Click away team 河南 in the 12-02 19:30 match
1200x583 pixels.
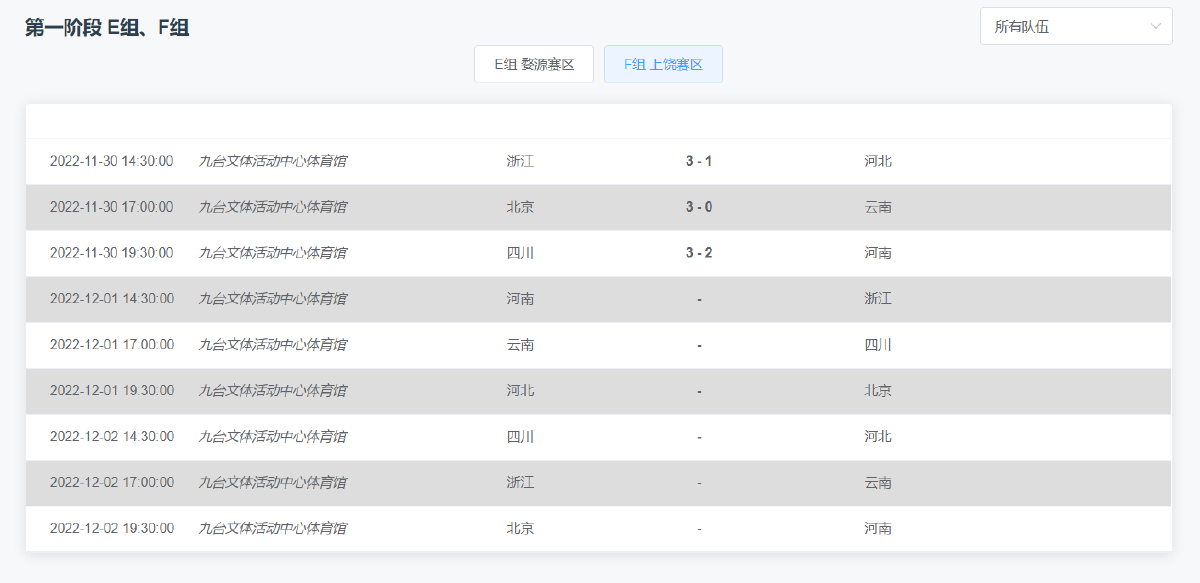[x=878, y=529]
